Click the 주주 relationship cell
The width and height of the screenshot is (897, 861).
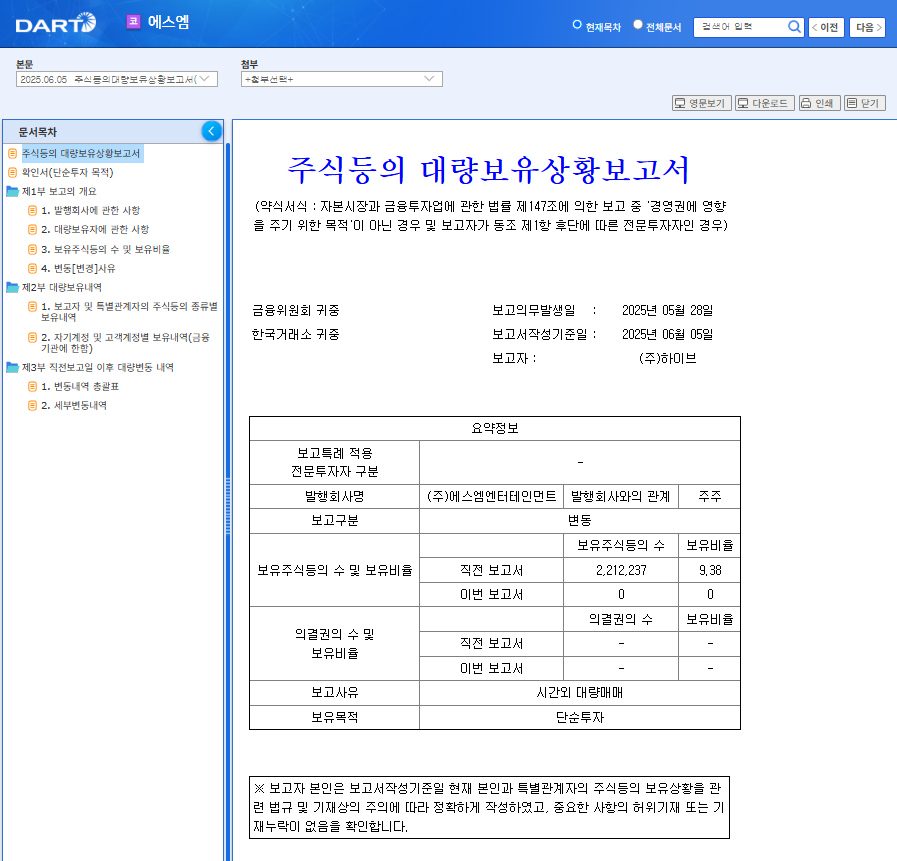click(709, 497)
